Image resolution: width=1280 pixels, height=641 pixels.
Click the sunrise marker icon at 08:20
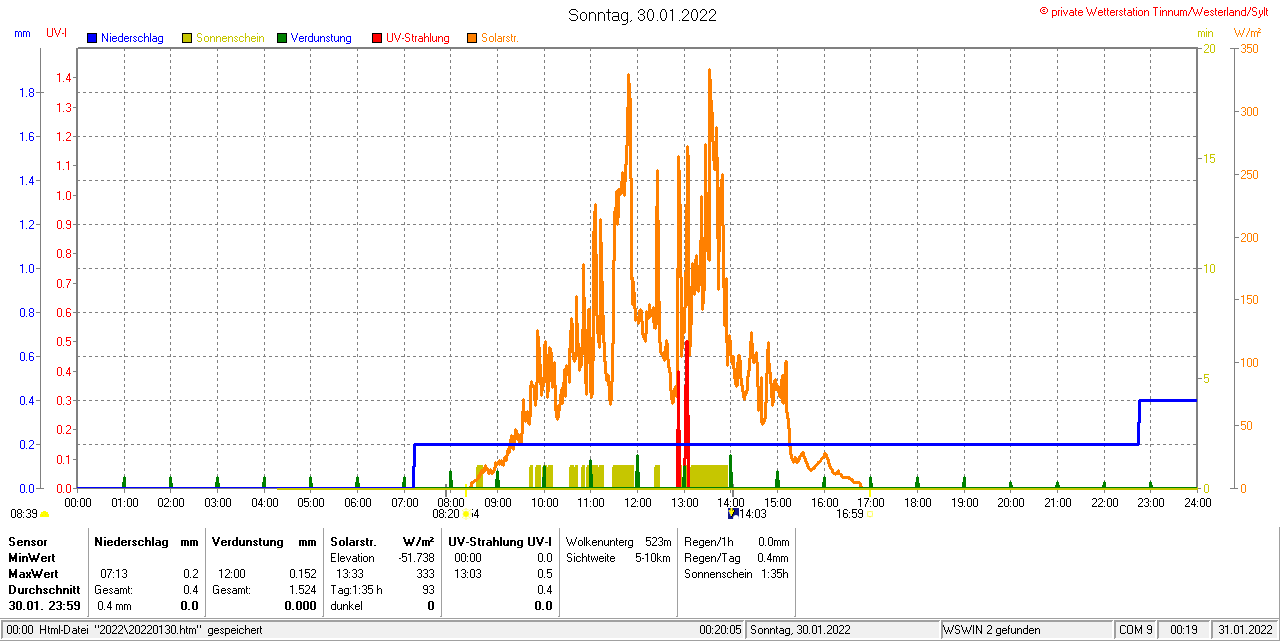click(x=466, y=514)
